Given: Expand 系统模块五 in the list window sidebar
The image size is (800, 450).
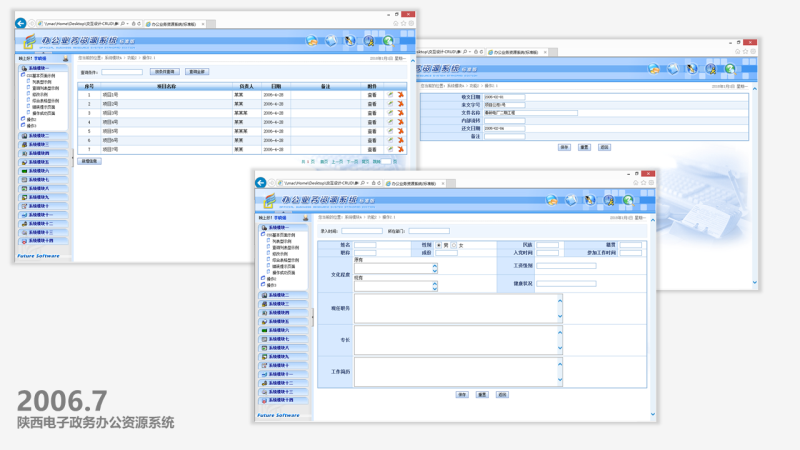Looking at the screenshot, I should 43,162.
